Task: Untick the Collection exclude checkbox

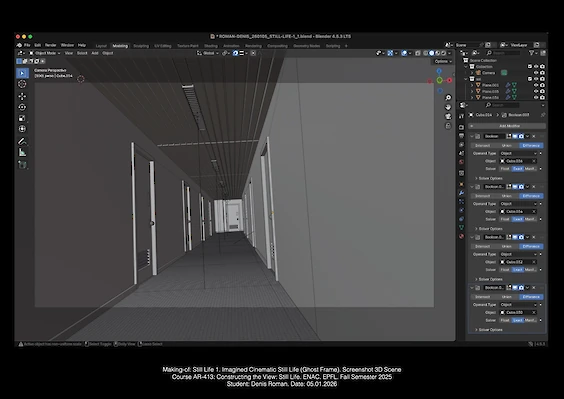Action: [x=529, y=67]
